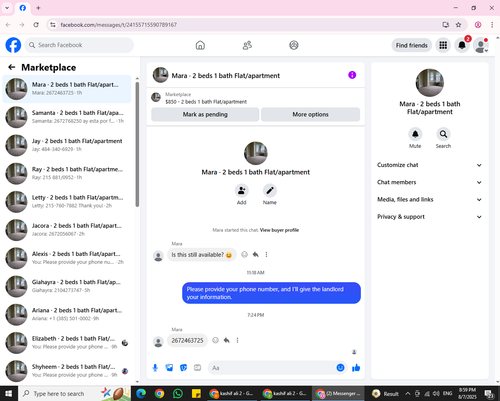Send a voice clip with microphone icon
This screenshot has width=500, height=401.
[x=155, y=368]
